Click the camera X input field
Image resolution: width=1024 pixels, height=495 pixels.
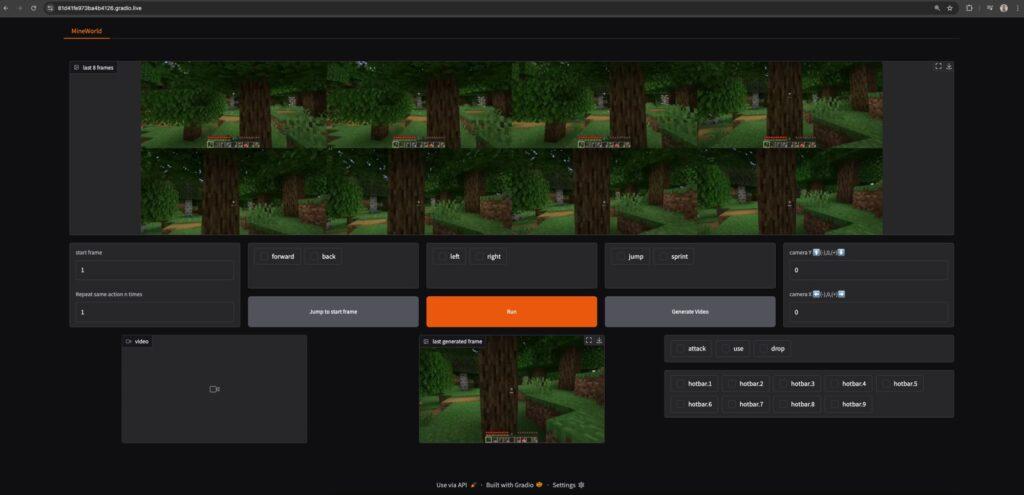coord(869,312)
